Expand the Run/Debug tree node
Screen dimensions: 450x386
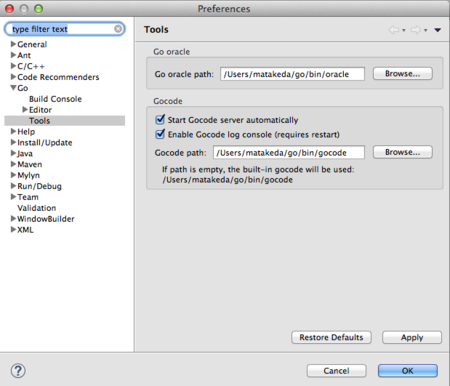point(13,186)
